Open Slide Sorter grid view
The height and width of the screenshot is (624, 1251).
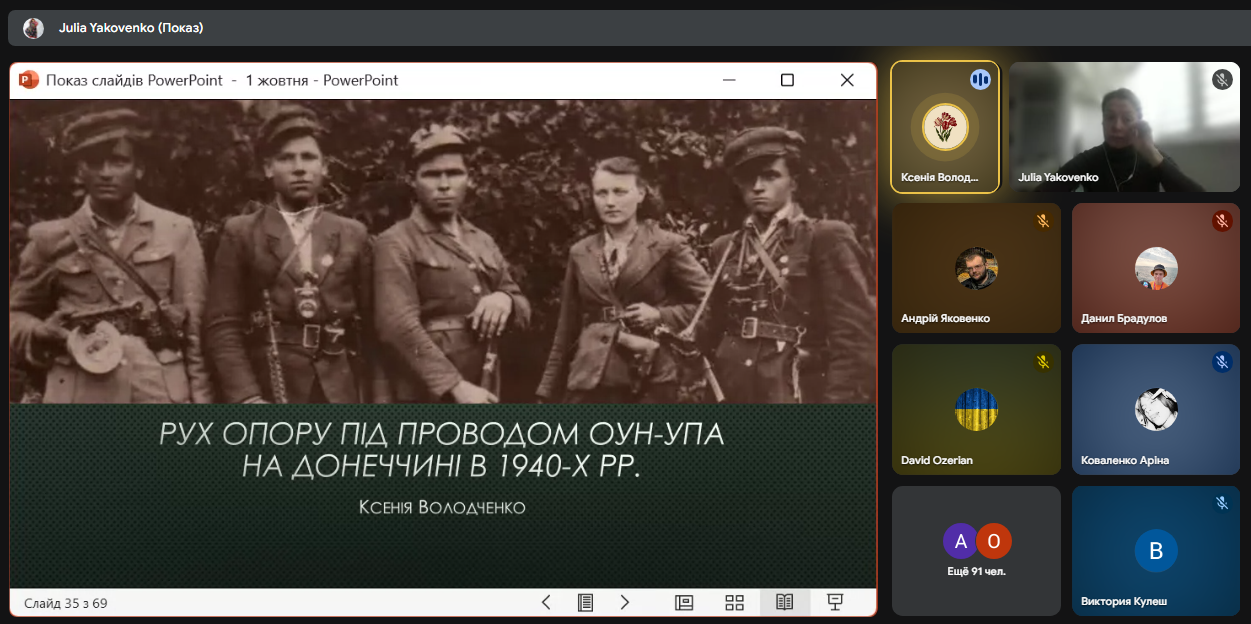[x=734, y=602]
